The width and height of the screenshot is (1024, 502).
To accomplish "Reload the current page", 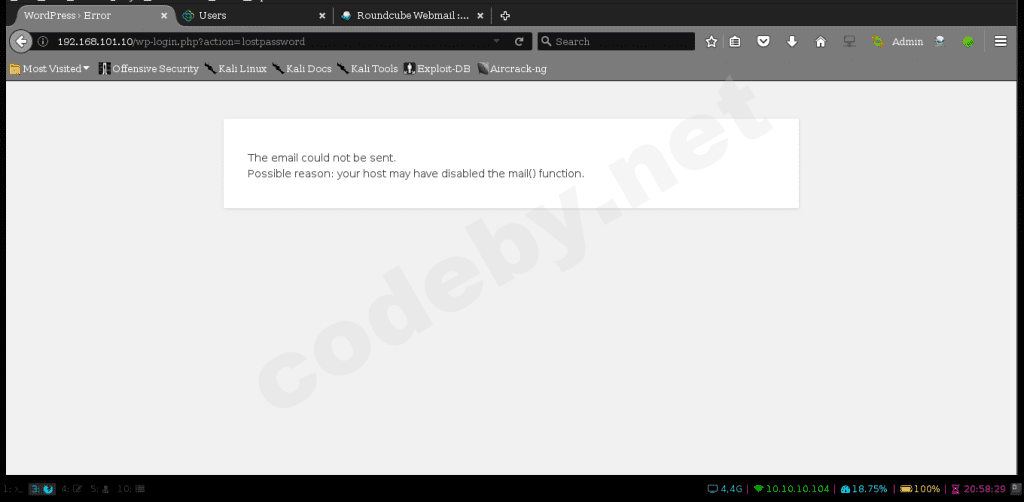I will click(x=519, y=42).
